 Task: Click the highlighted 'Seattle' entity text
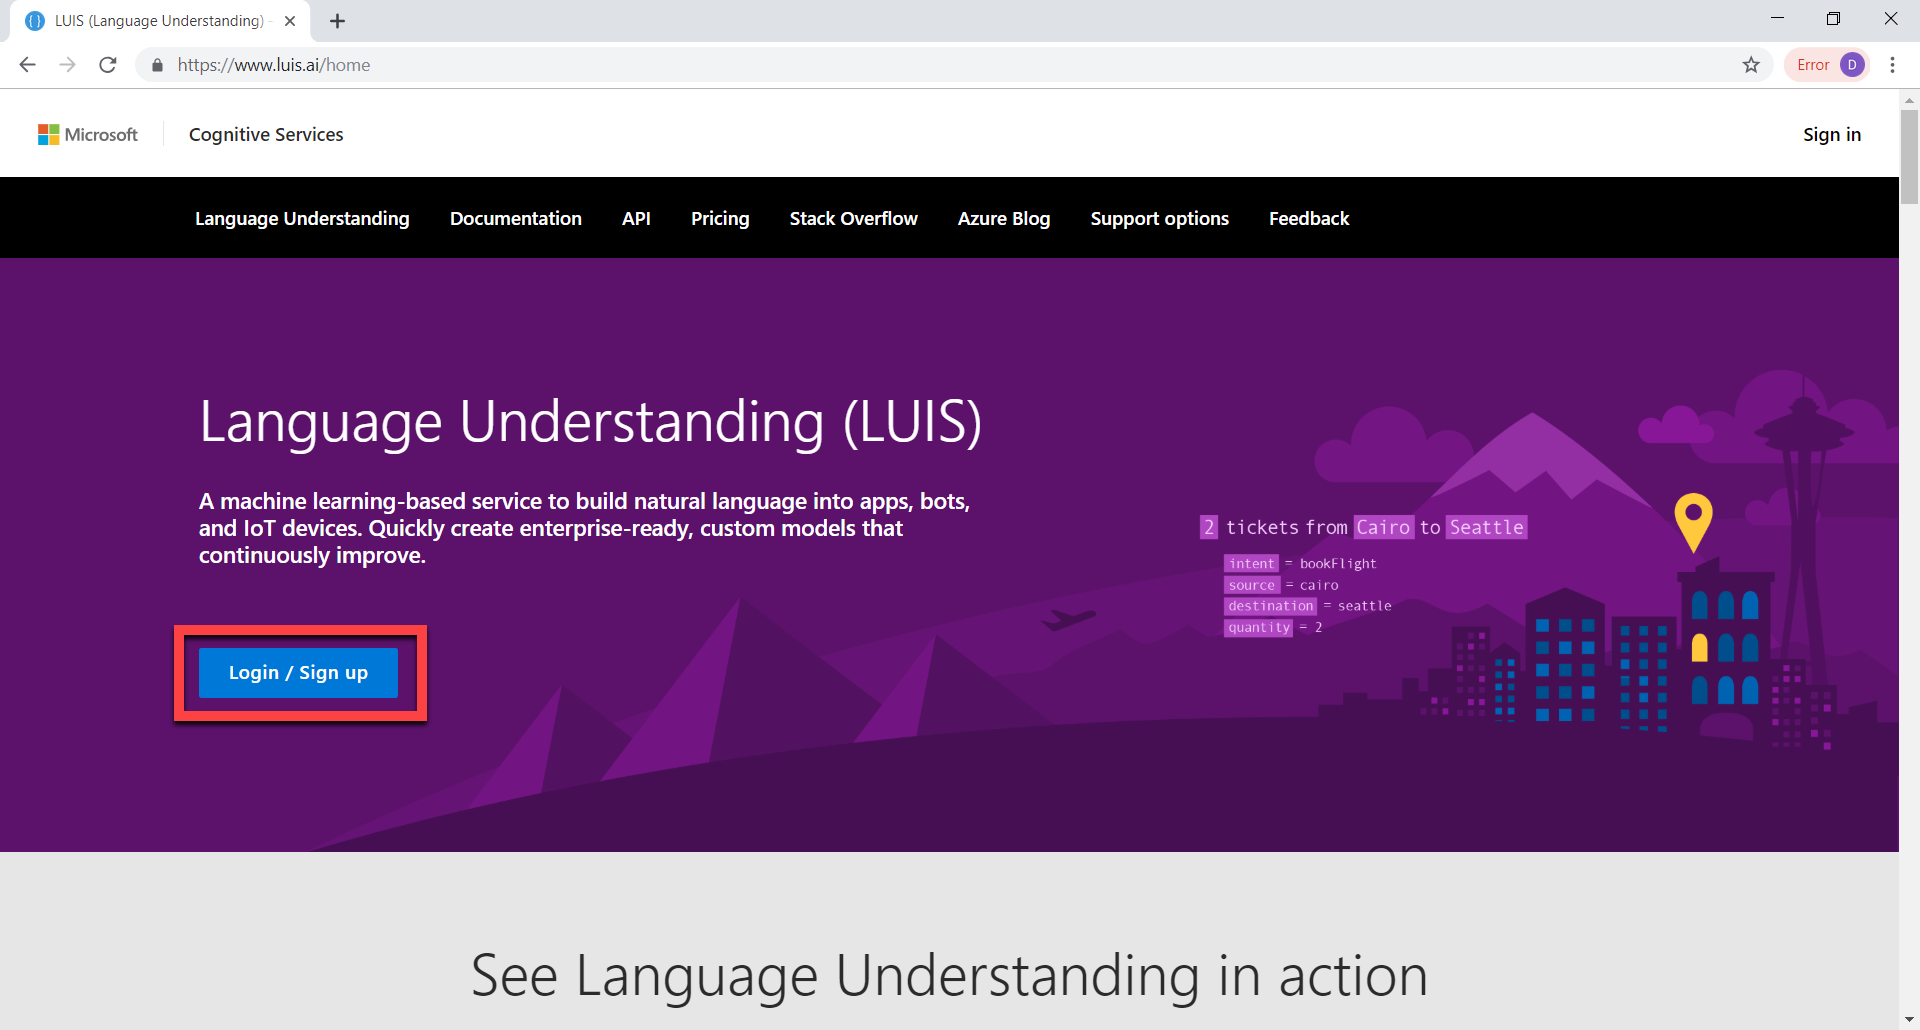1487,527
